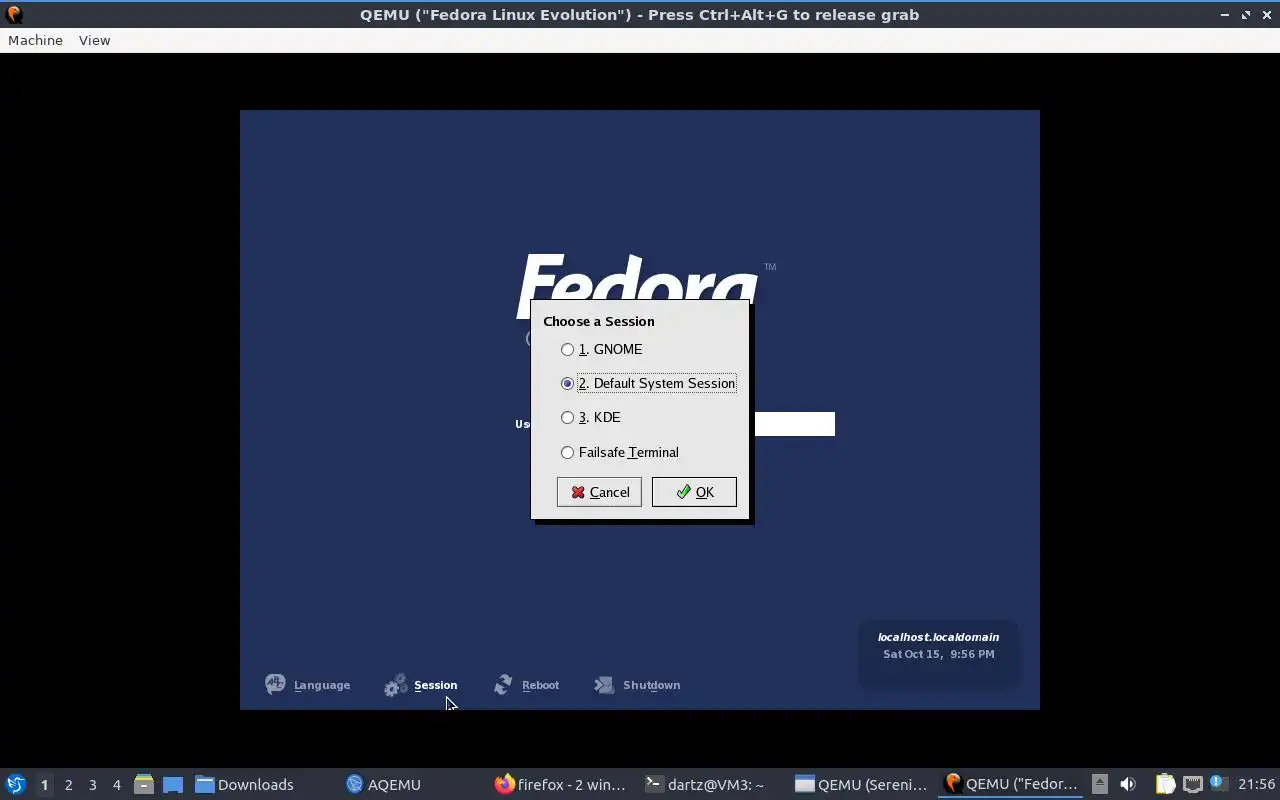Select the GNOME session radio button
Viewport: 1280px width, 800px height.
[x=567, y=349]
